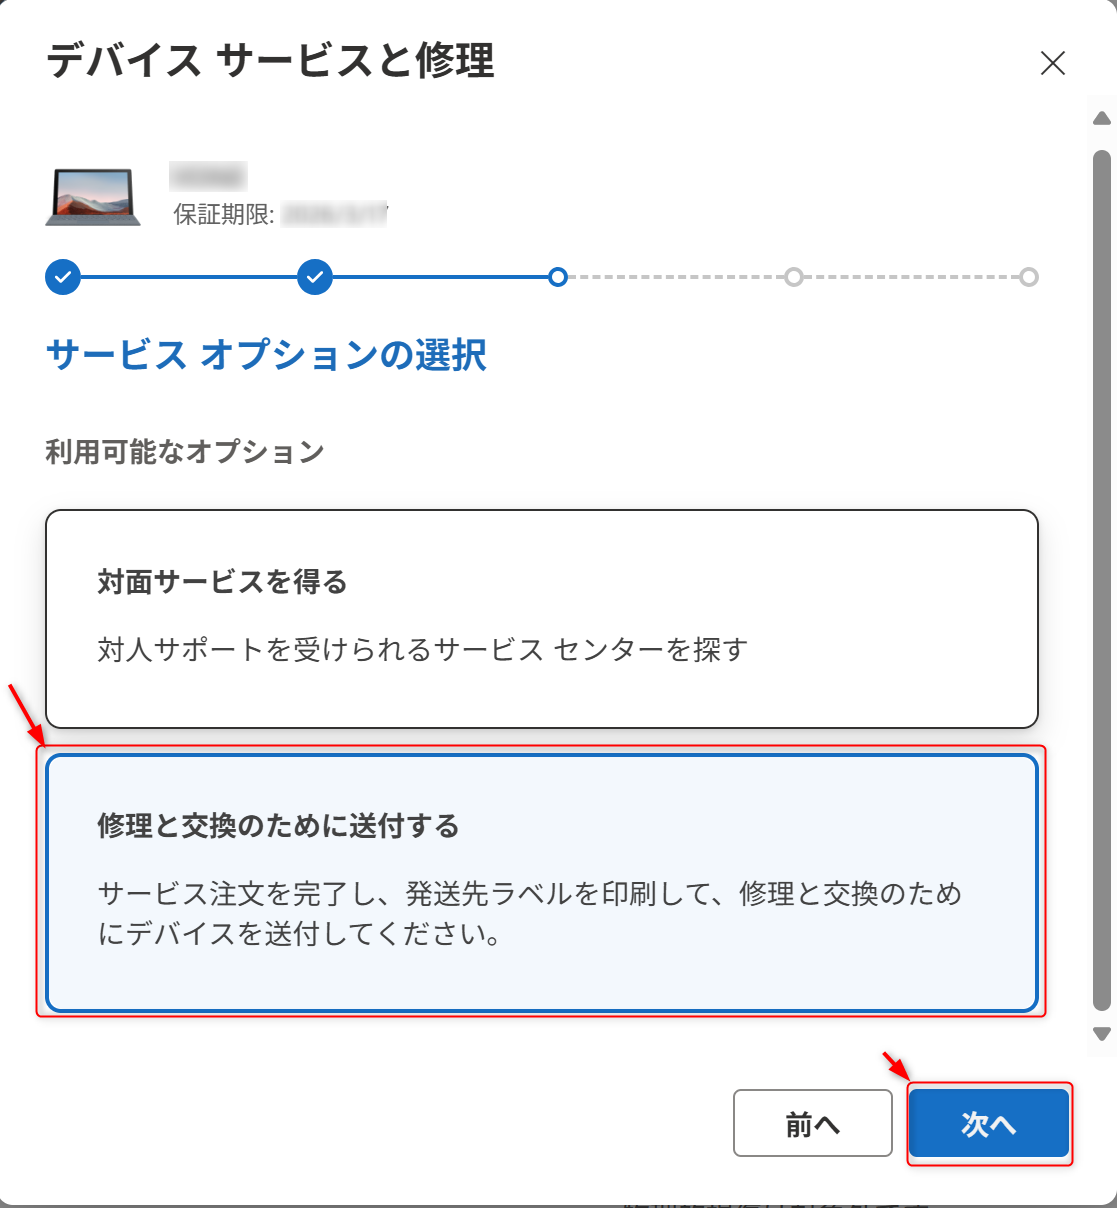Click the vertical scrollbar thumb
Viewport: 1117px width, 1208px height.
pos(1102,580)
